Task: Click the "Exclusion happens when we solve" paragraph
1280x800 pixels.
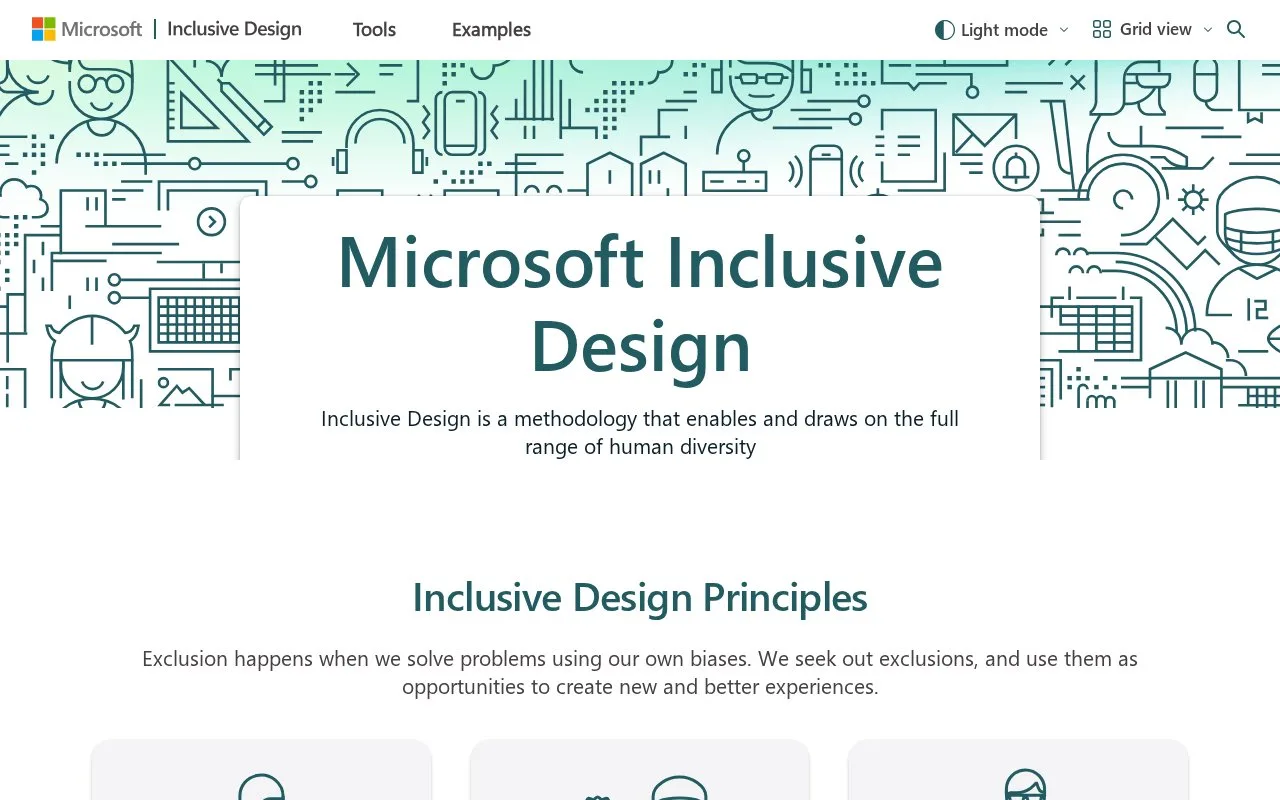Action: click(640, 673)
